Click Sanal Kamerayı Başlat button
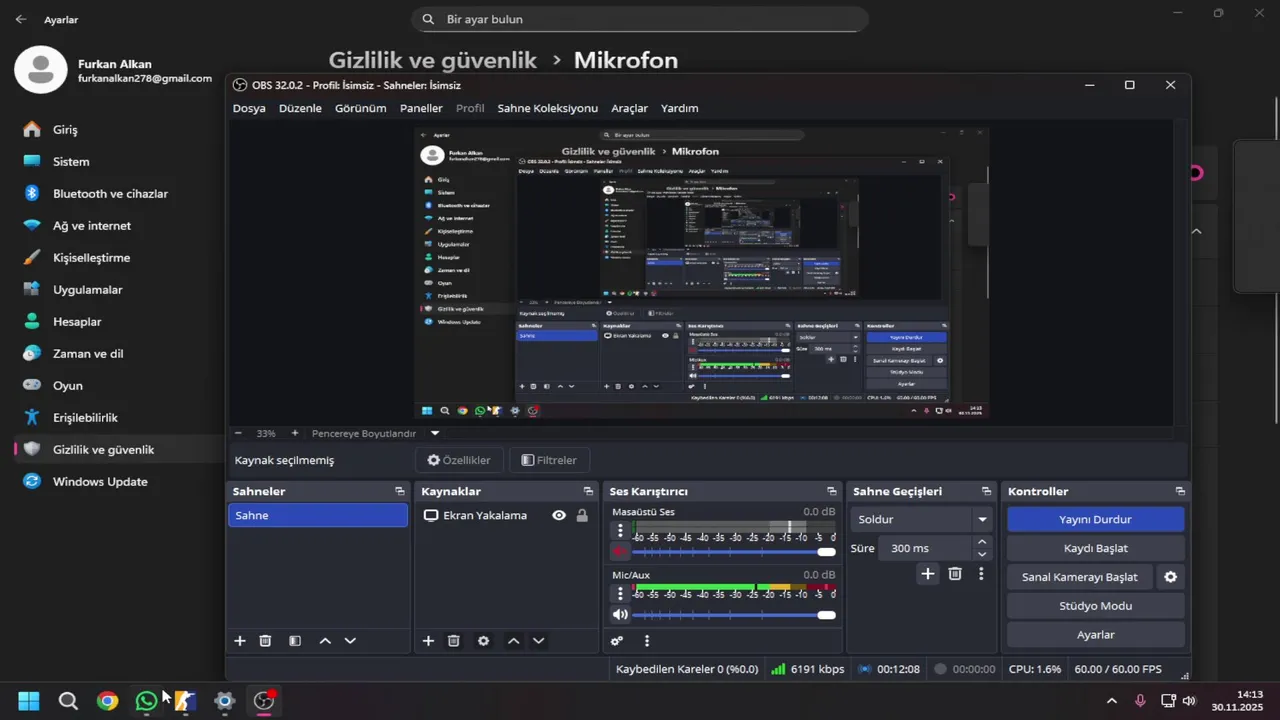 (x=1079, y=577)
